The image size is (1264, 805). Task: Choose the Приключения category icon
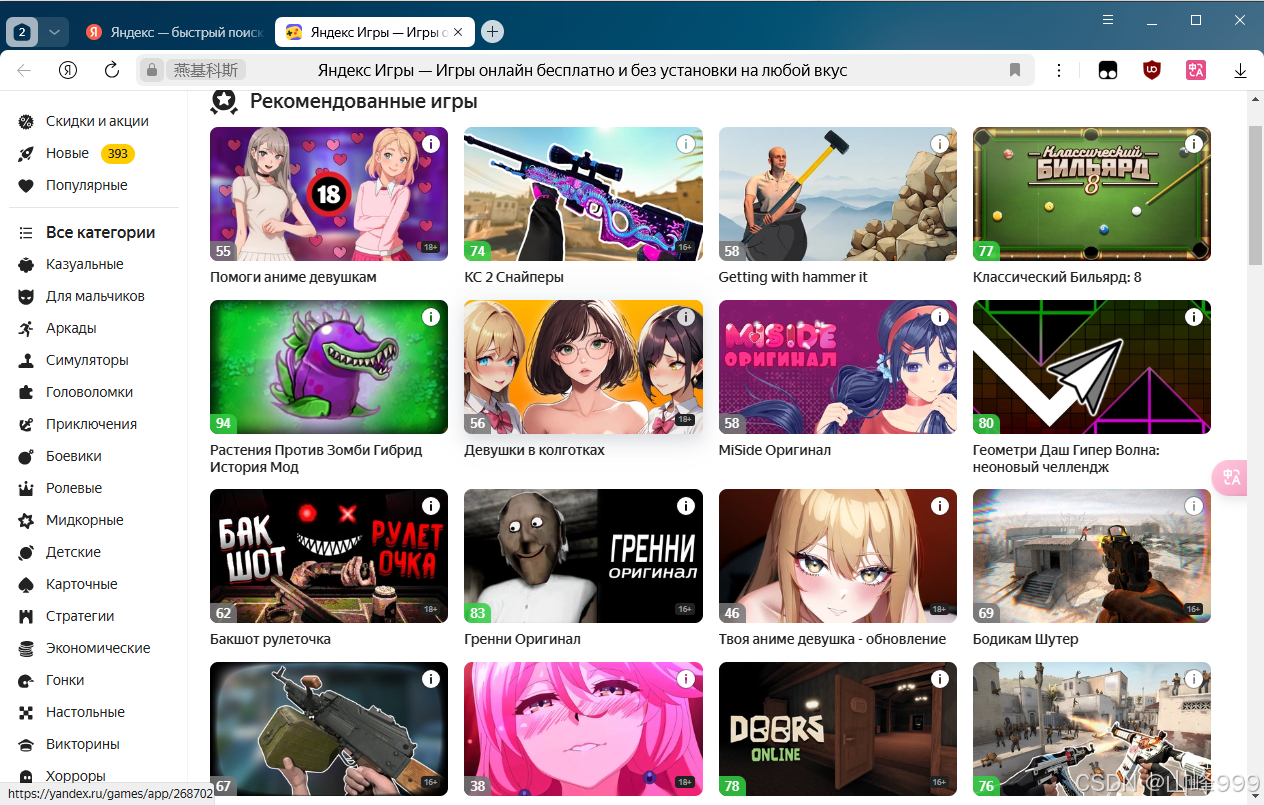[27, 424]
